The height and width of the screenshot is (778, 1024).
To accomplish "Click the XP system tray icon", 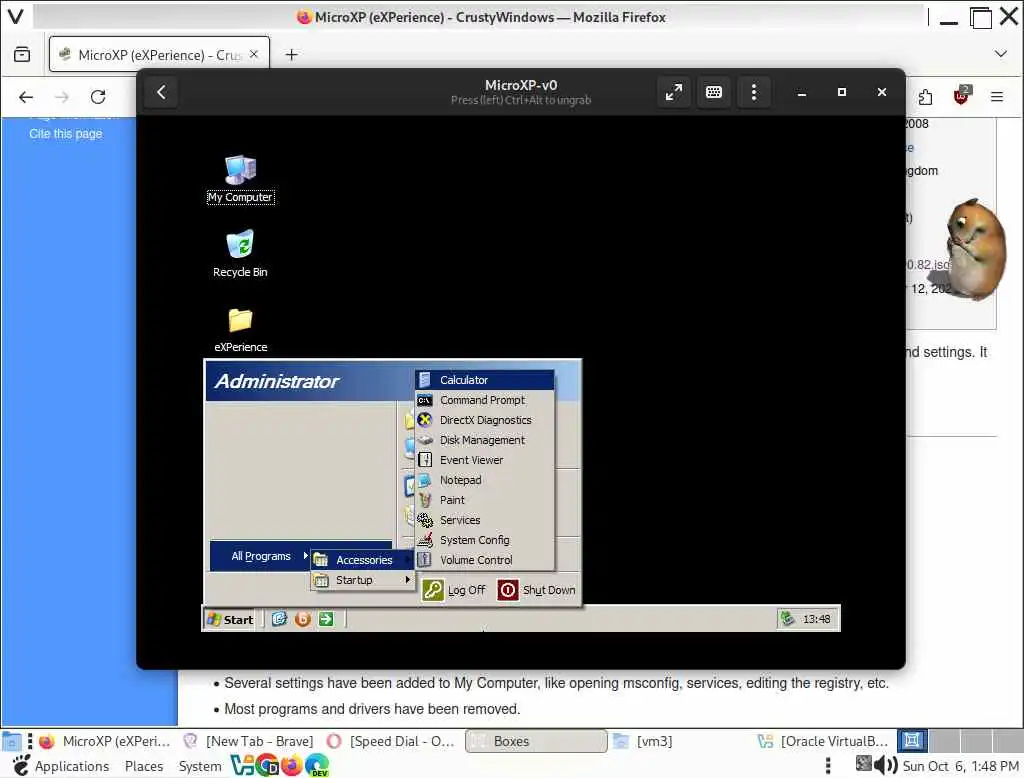I will 788,619.
